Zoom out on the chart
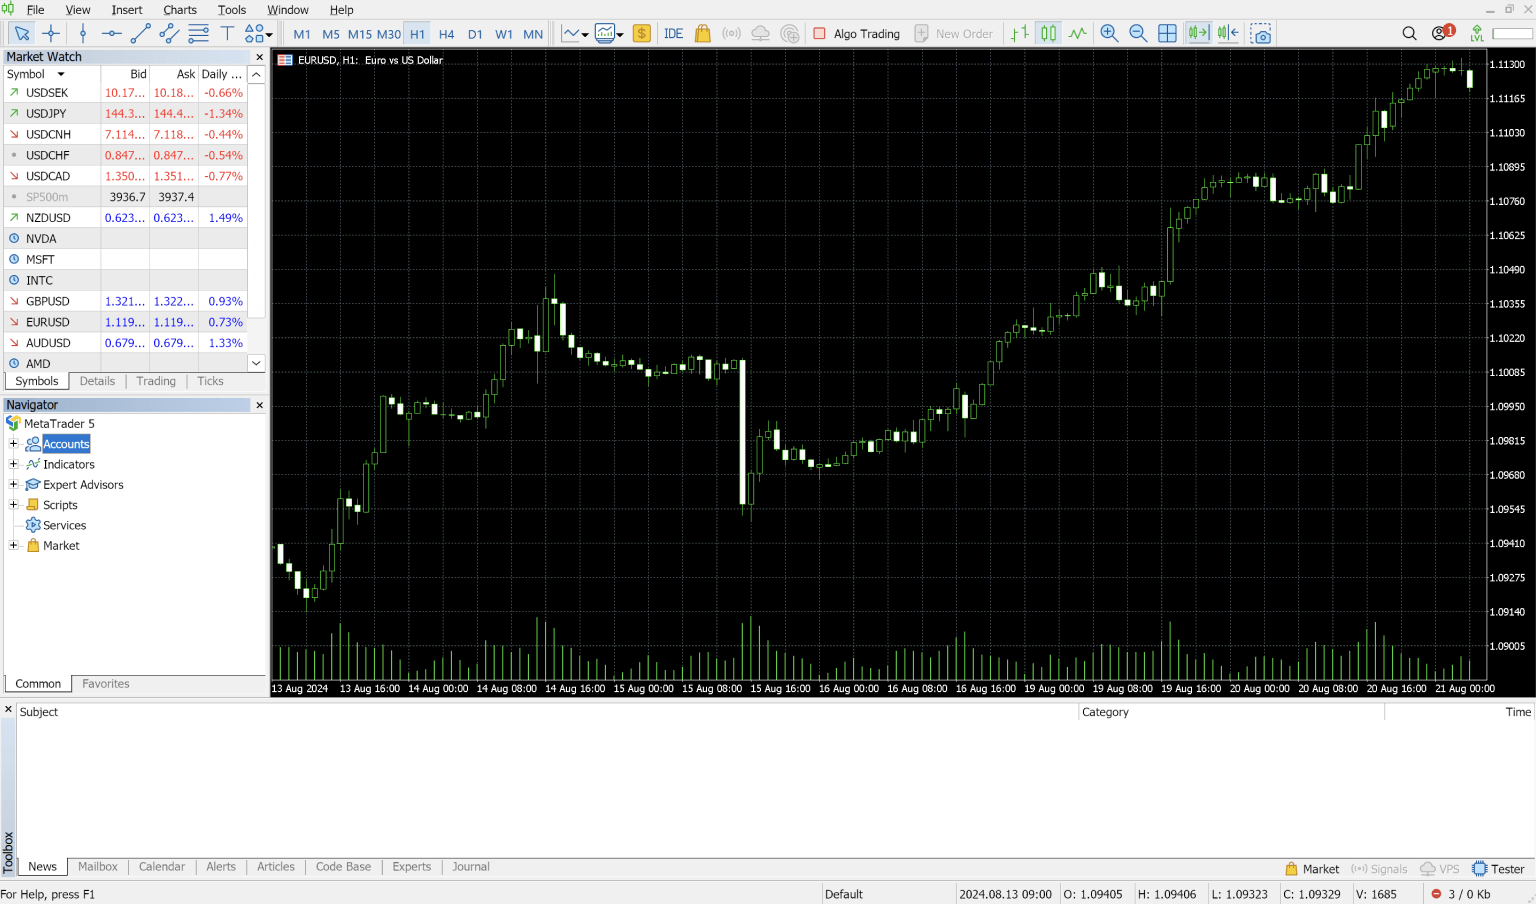The width and height of the screenshot is (1536, 904). (1138, 34)
